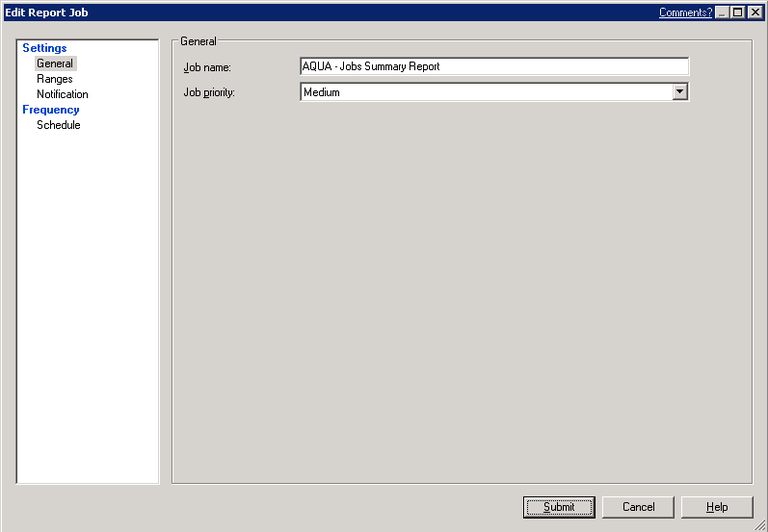This screenshot has height=532, width=768.
Task: Expand the Job priority dropdown arrow
Action: [680, 92]
